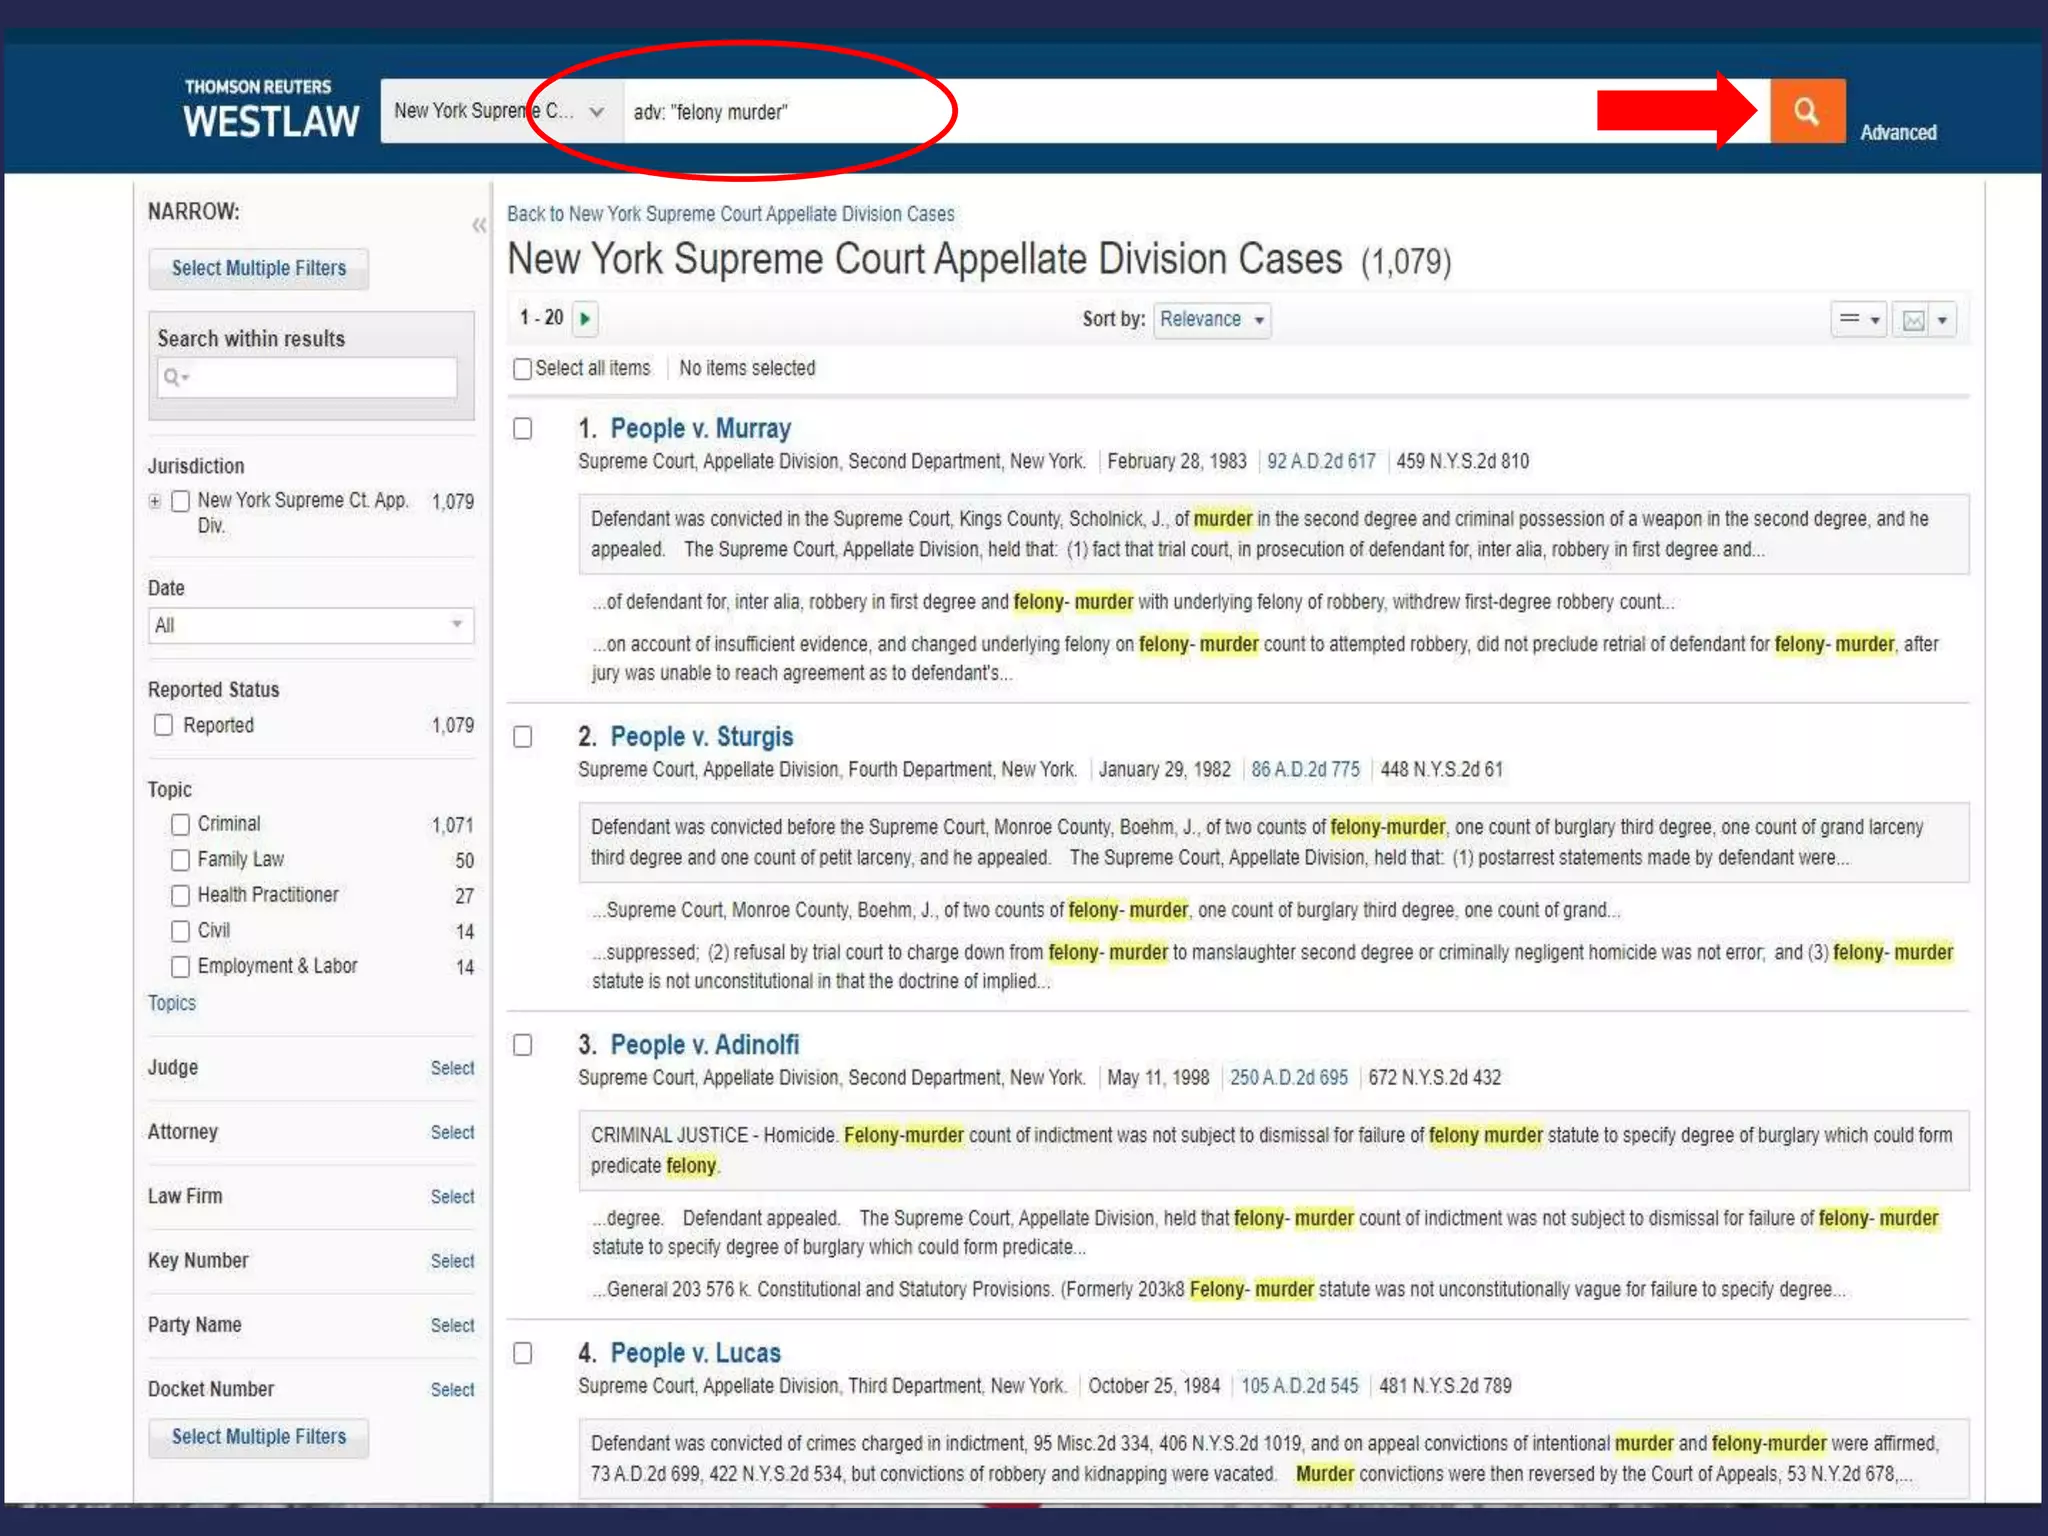Select checkbox for People v. Sturgis
This screenshot has height=1536, width=2048.
[x=522, y=737]
